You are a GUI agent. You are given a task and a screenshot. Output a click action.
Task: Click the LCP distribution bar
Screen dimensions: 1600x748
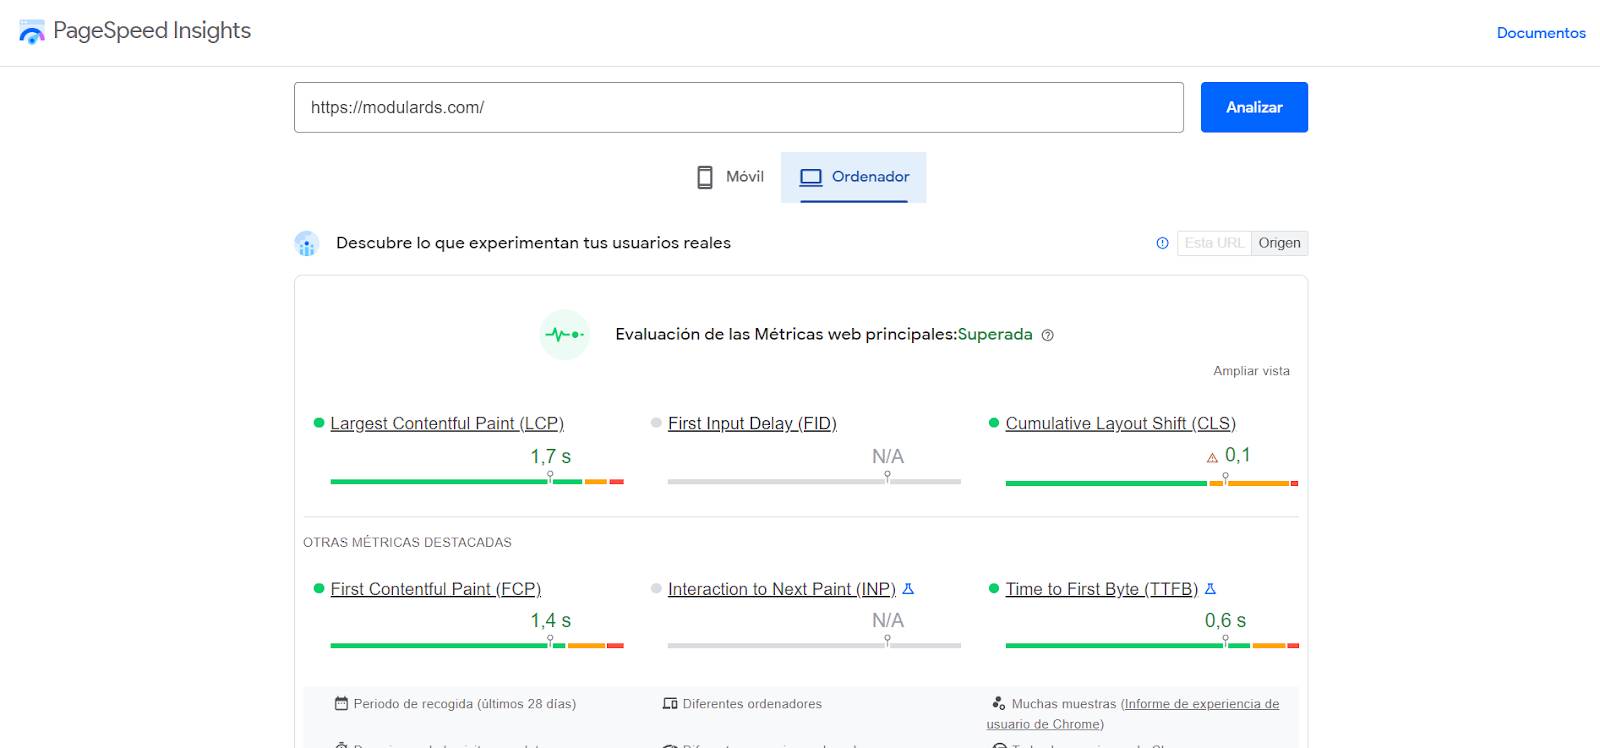click(x=477, y=482)
